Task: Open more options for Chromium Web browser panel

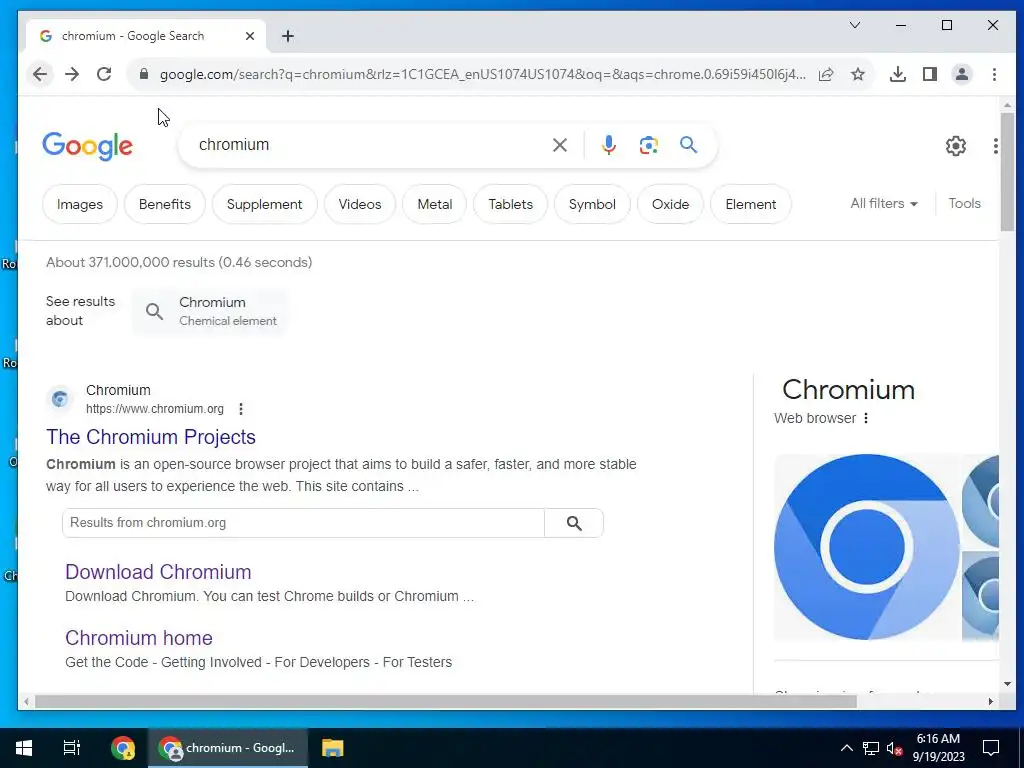Action: [866, 418]
